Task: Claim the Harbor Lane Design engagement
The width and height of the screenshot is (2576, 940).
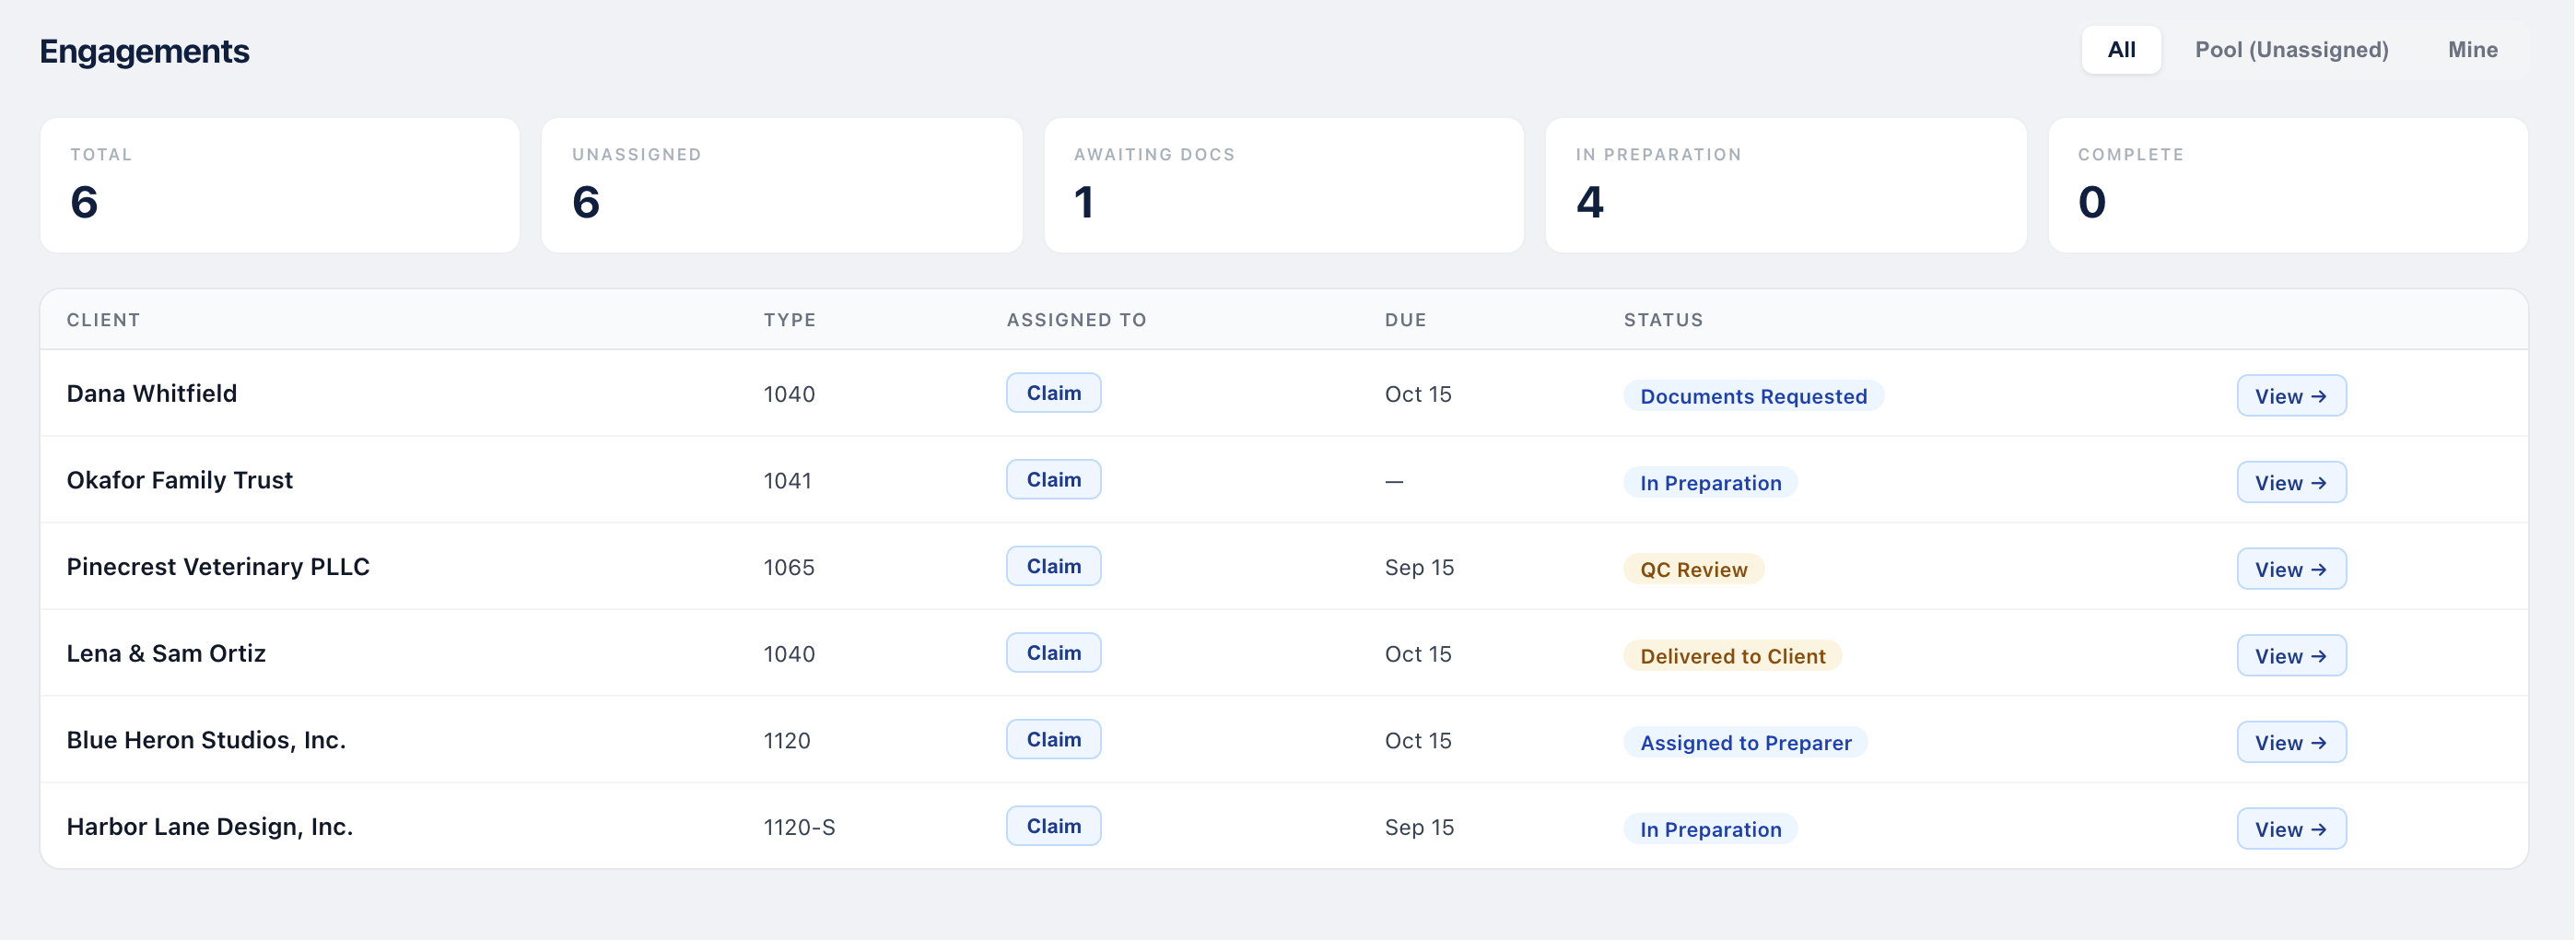Action: click(1053, 826)
